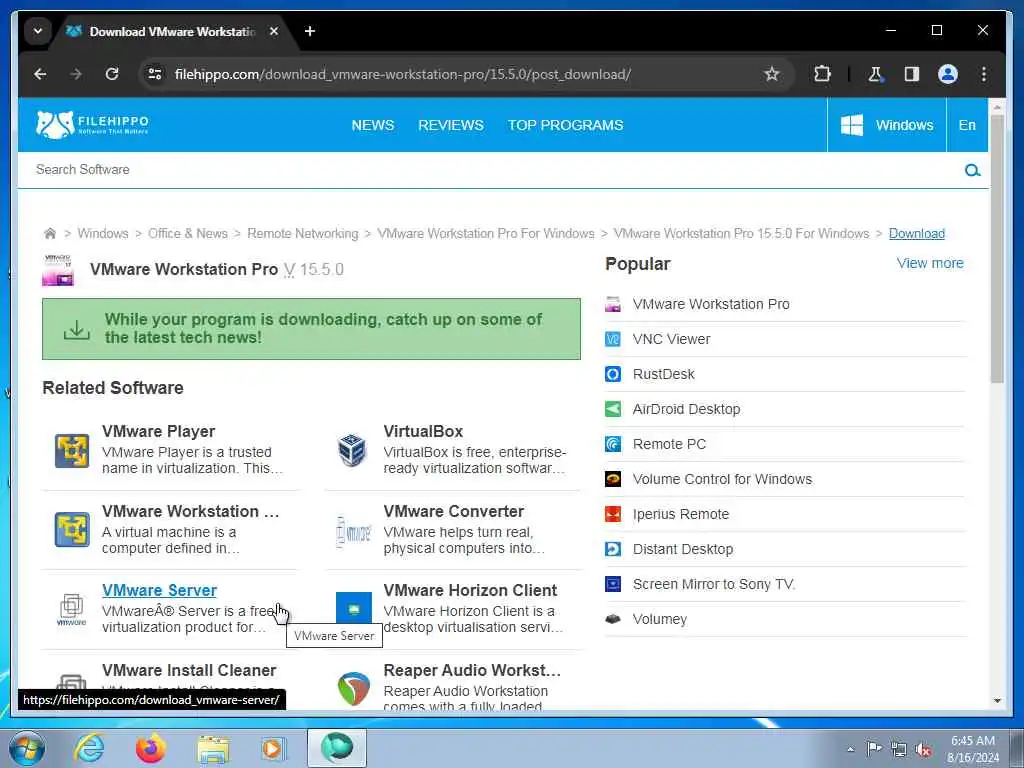This screenshot has width=1024, height=768.
Task: Click the scrollbar down arrow
Action: [997, 701]
